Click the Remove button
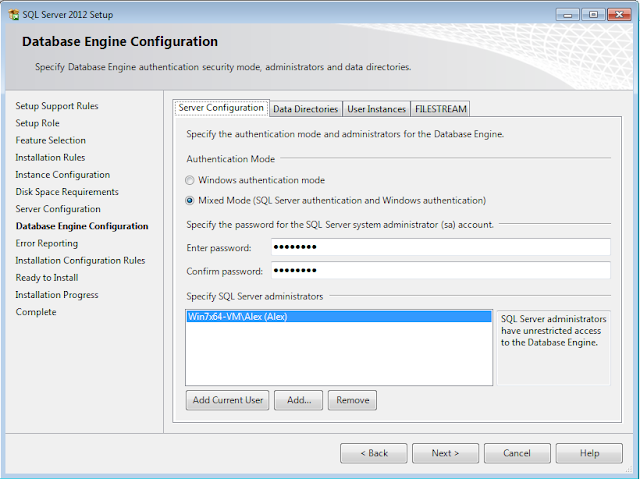Screen dimensions: 640x479 353,400
